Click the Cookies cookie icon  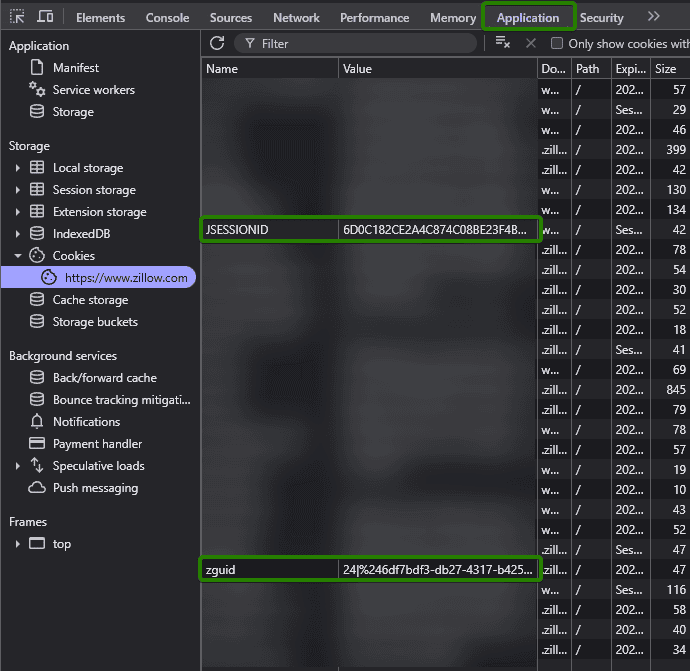click(37, 256)
